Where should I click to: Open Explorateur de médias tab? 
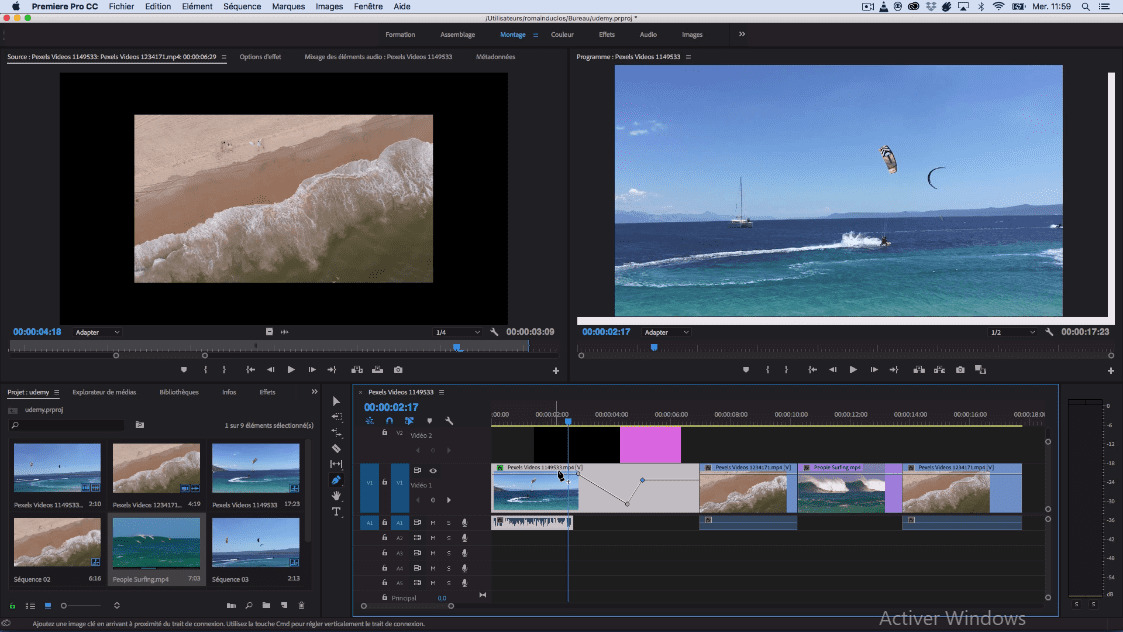coord(104,392)
